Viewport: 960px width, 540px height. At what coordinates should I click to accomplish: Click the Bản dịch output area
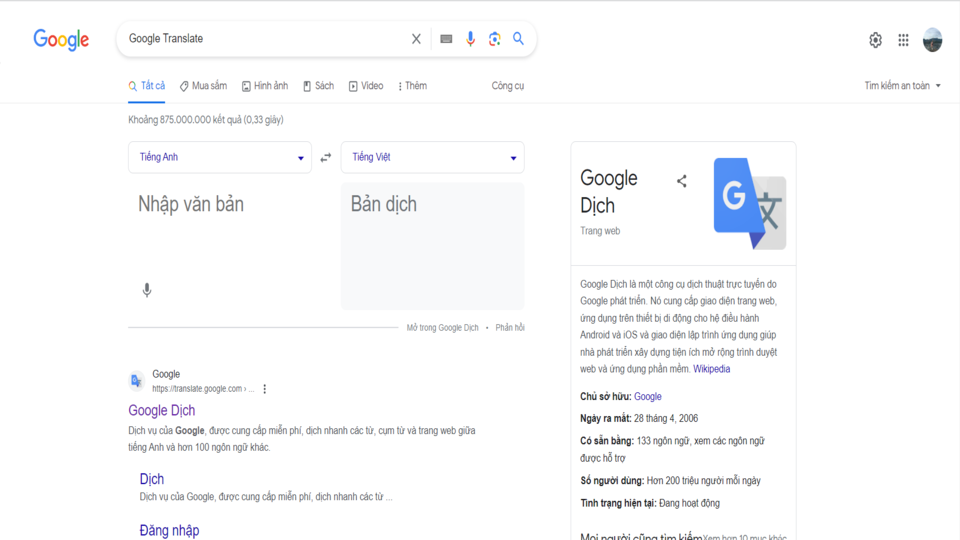pyautogui.click(x=432, y=246)
